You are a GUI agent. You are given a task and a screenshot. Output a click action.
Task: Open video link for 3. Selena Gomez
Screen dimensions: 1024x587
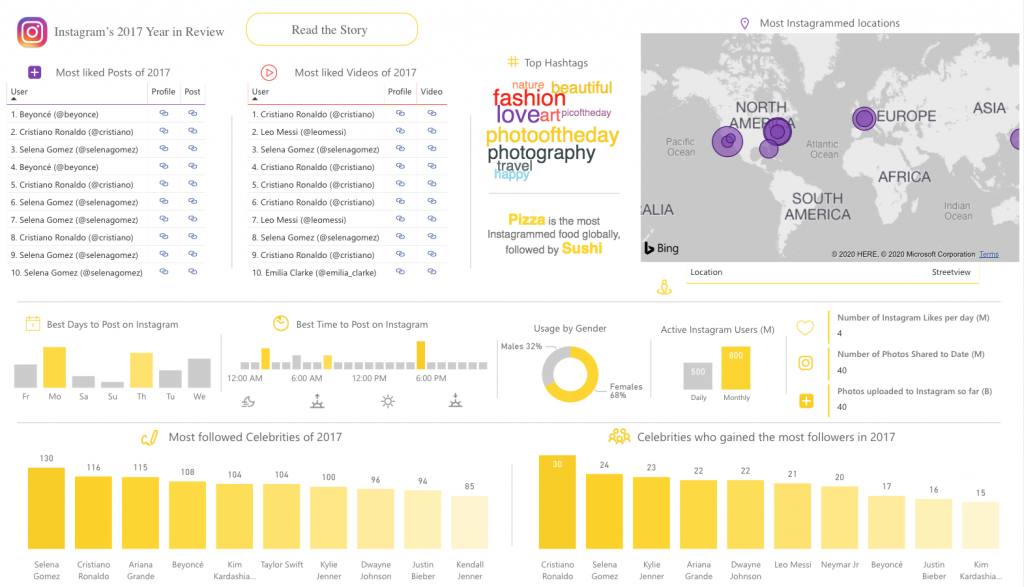click(432, 149)
